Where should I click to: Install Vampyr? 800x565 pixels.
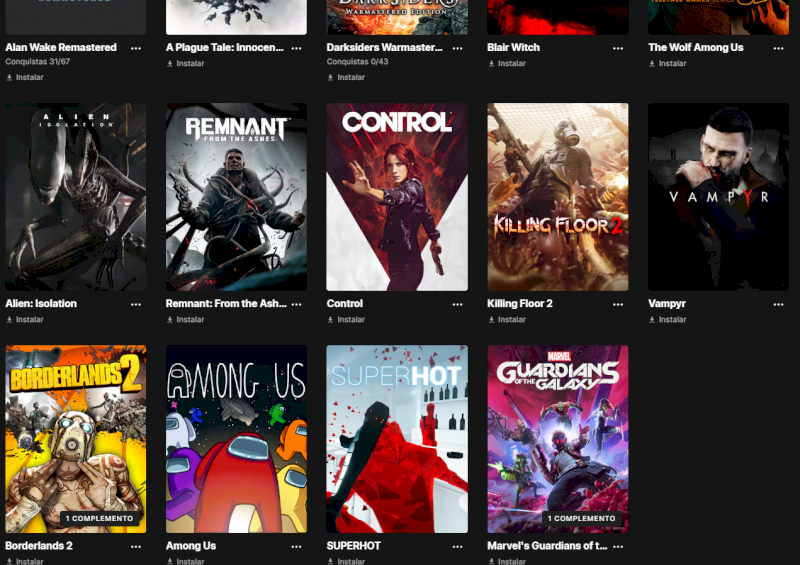pos(668,320)
